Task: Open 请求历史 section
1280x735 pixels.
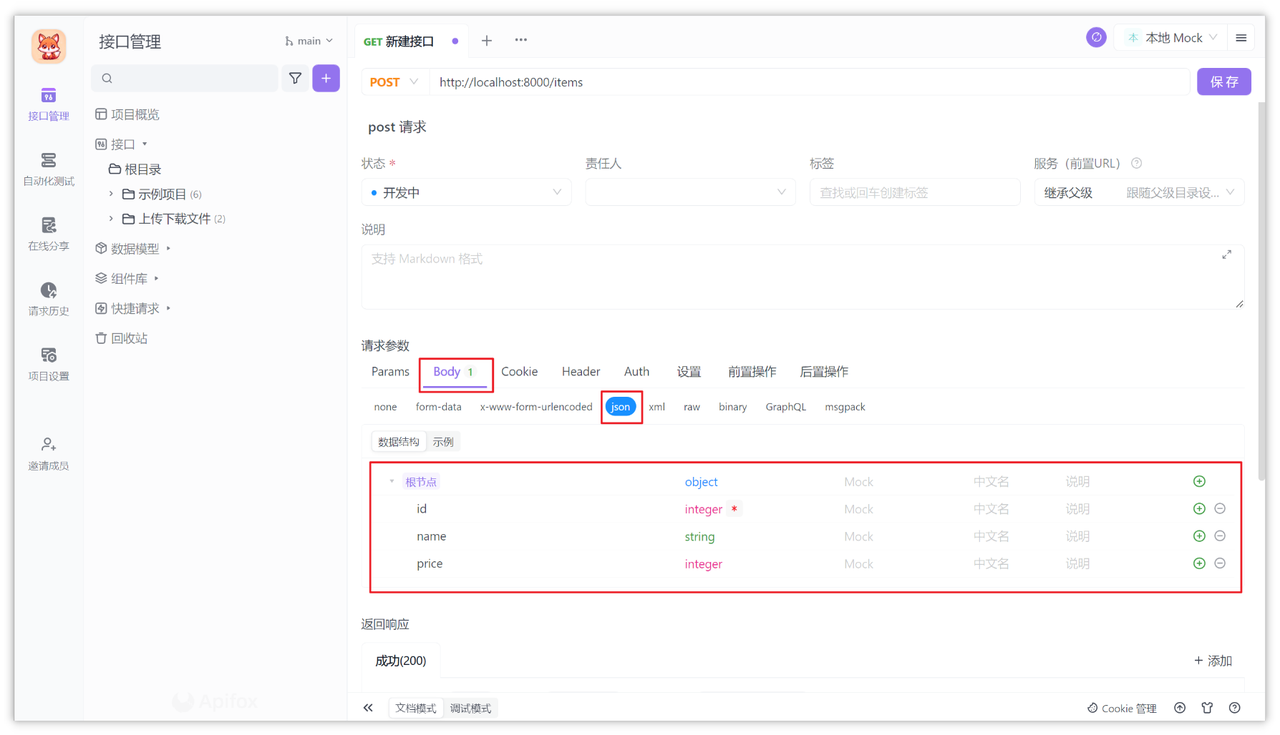Action: click(48, 299)
